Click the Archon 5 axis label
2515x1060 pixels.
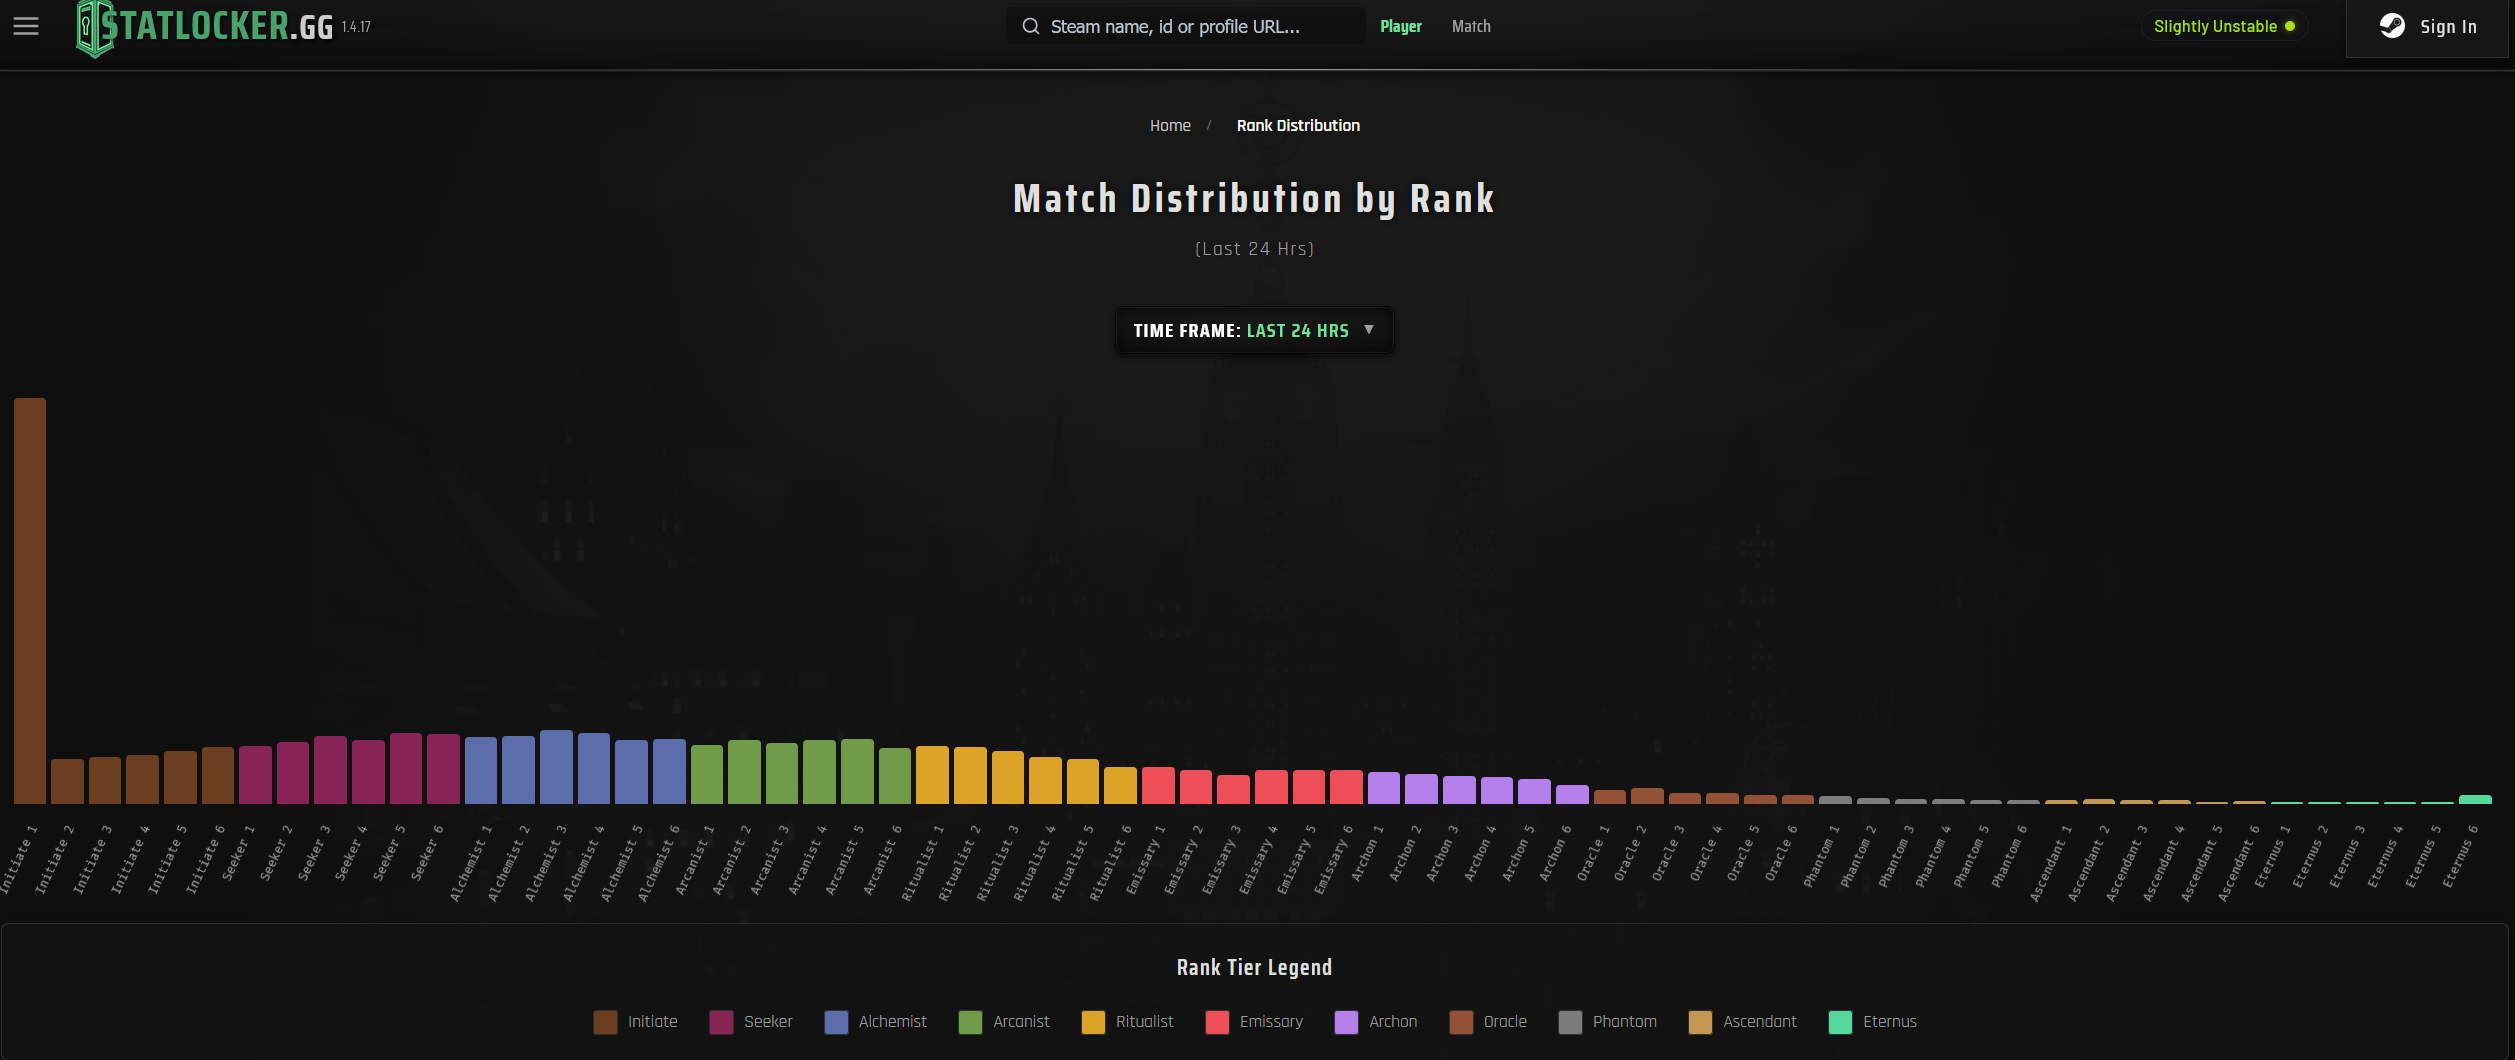(x=1518, y=853)
